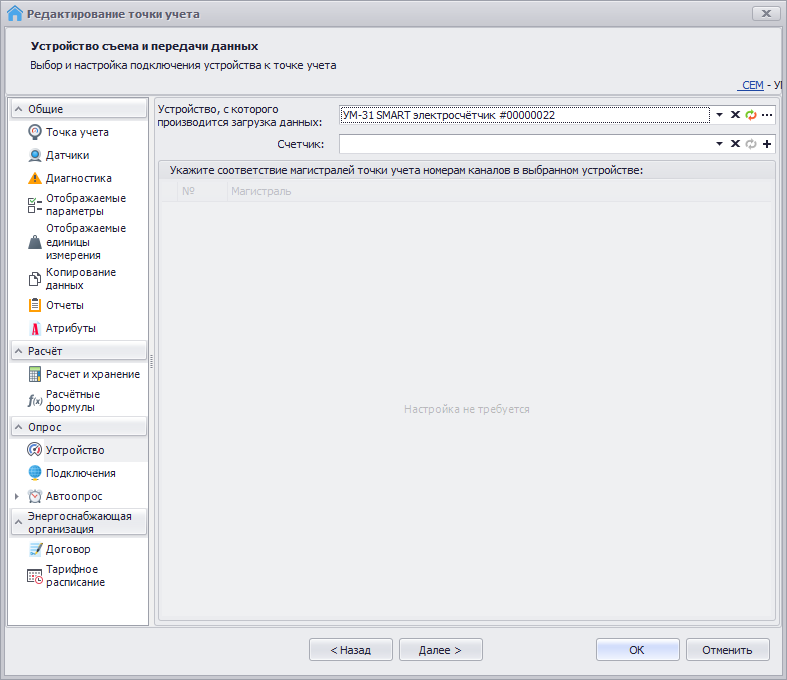787x680 pixels.
Task: Open the Точка учета settings page
Action: [x=77, y=132]
